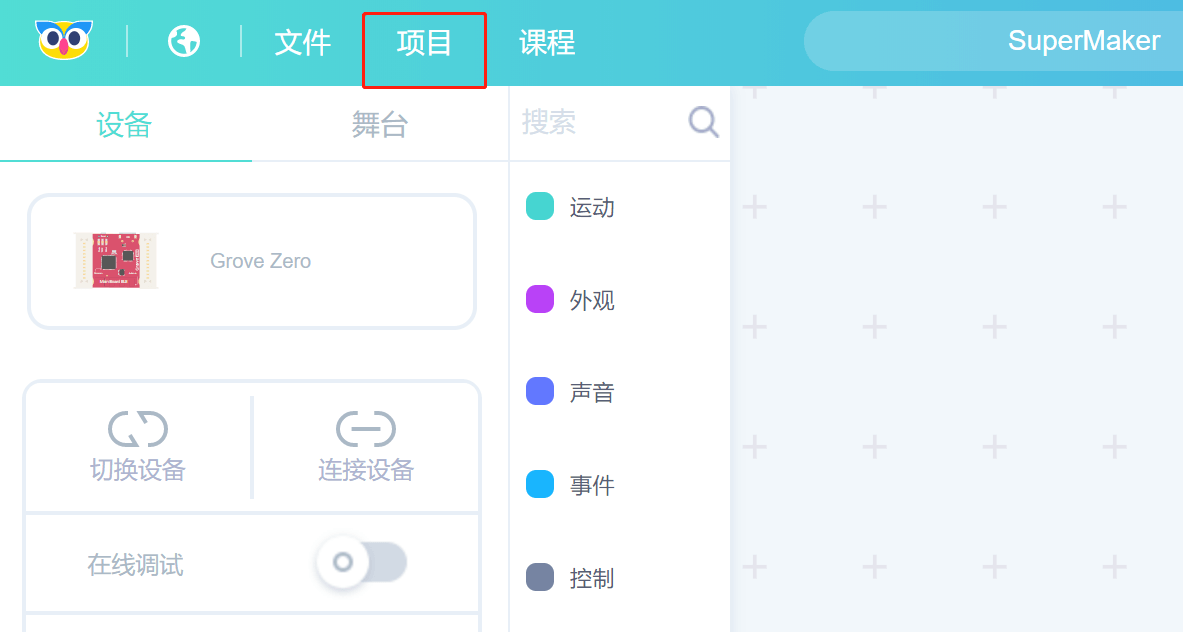Click the 连接设备 button label

click(366, 470)
